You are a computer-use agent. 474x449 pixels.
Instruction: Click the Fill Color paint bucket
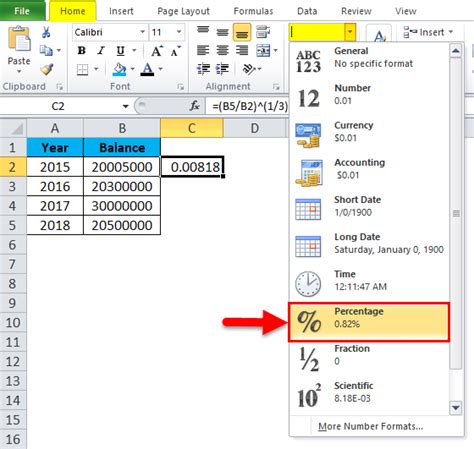pos(119,69)
